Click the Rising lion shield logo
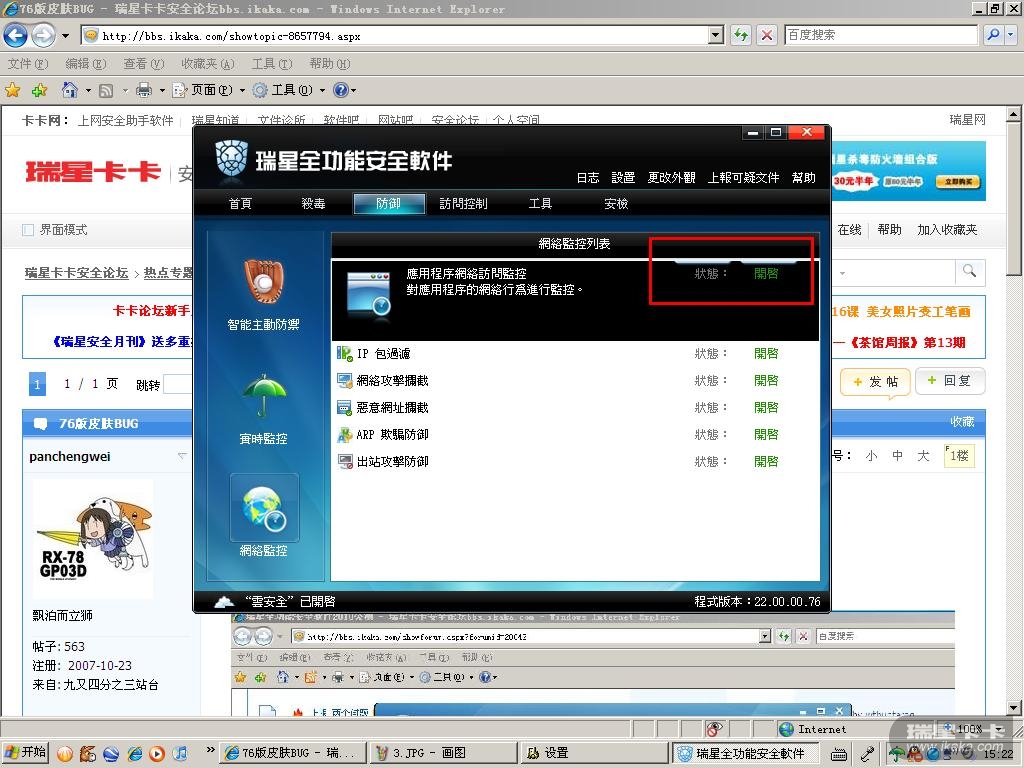This screenshot has height=768, width=1024. point(231,158)
